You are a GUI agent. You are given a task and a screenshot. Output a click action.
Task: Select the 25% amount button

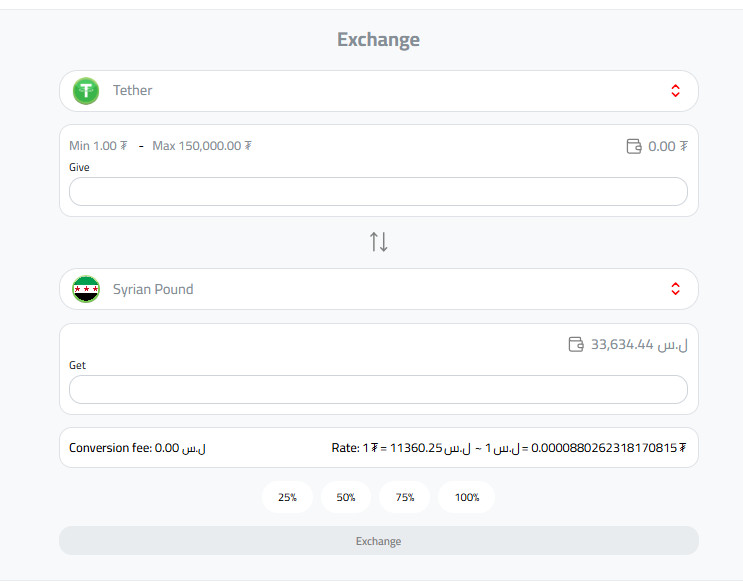(287, 497)
